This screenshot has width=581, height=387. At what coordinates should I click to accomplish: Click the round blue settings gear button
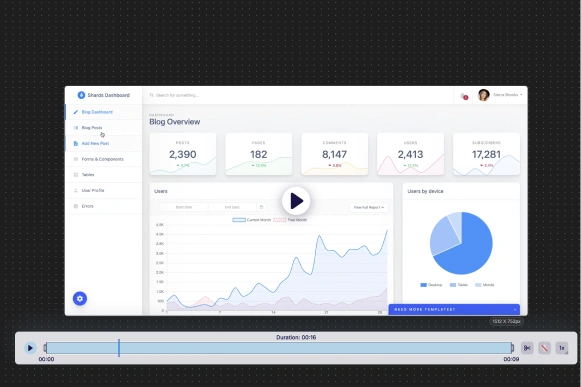tap(80, 298)
